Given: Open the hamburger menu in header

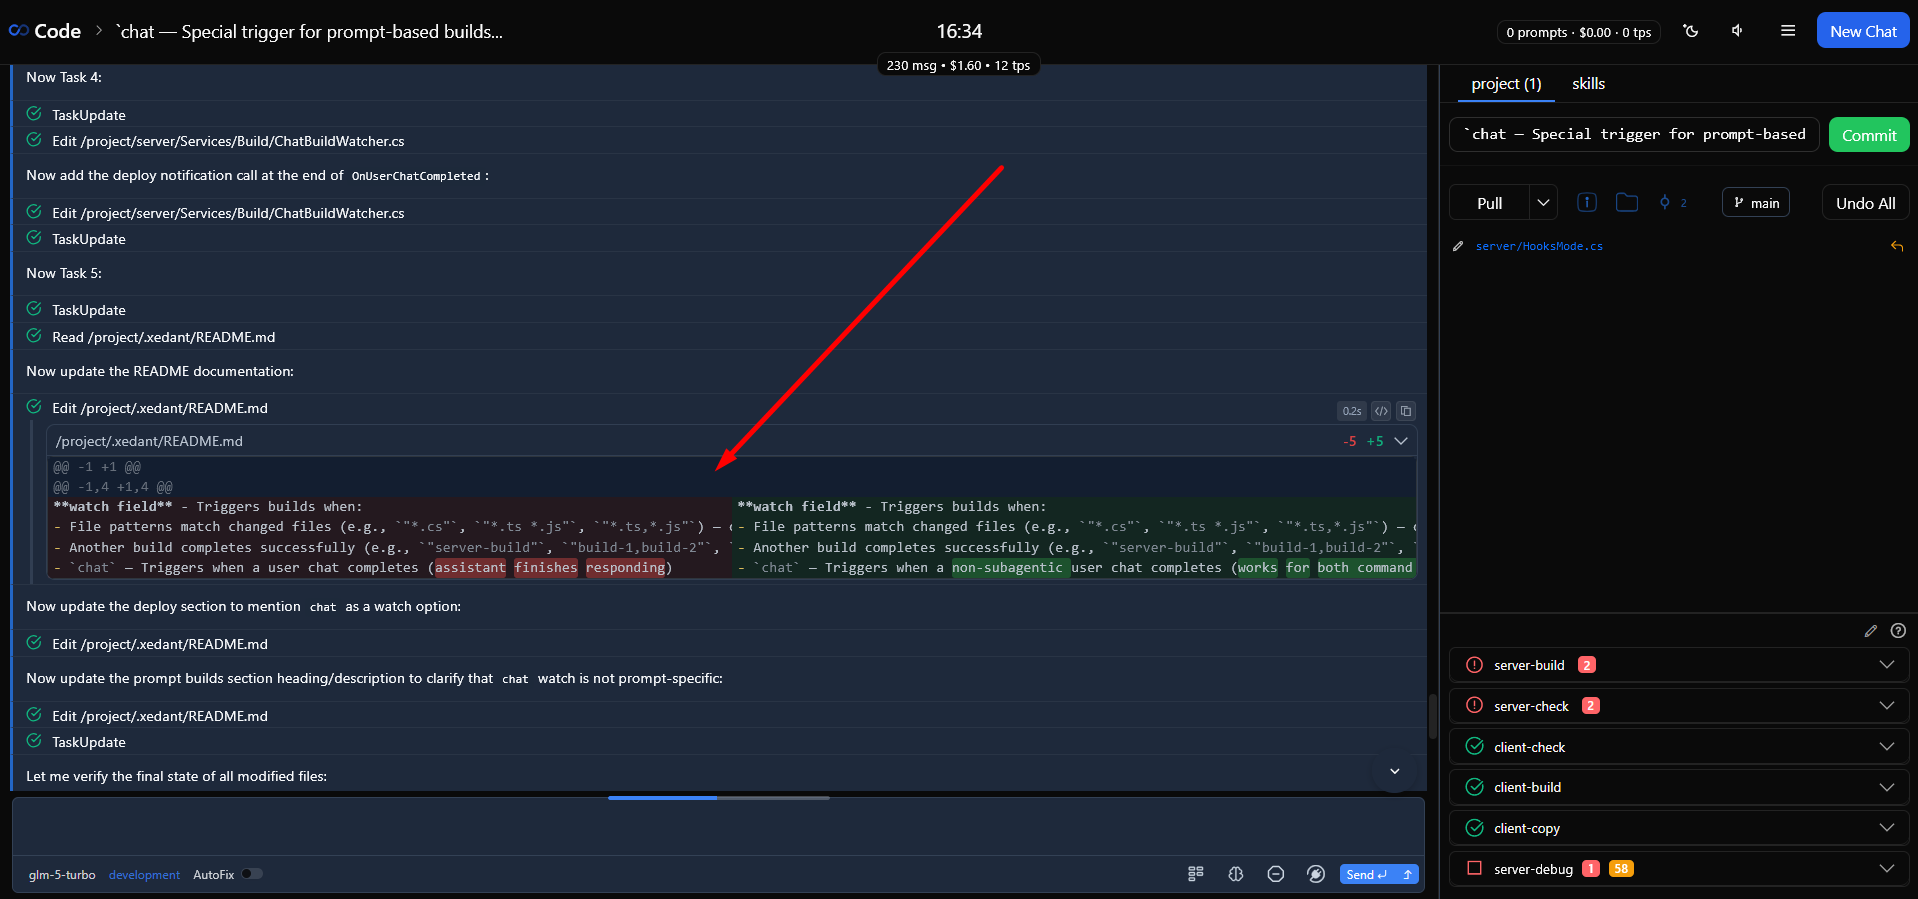Looking at the screenshot, I should pos(1788,31).
